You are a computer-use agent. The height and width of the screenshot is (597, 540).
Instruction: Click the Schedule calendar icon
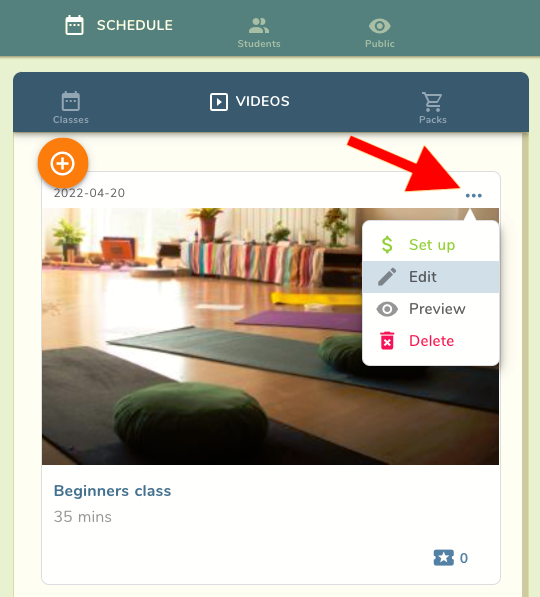pyautogui.click(x=74, y=25)
